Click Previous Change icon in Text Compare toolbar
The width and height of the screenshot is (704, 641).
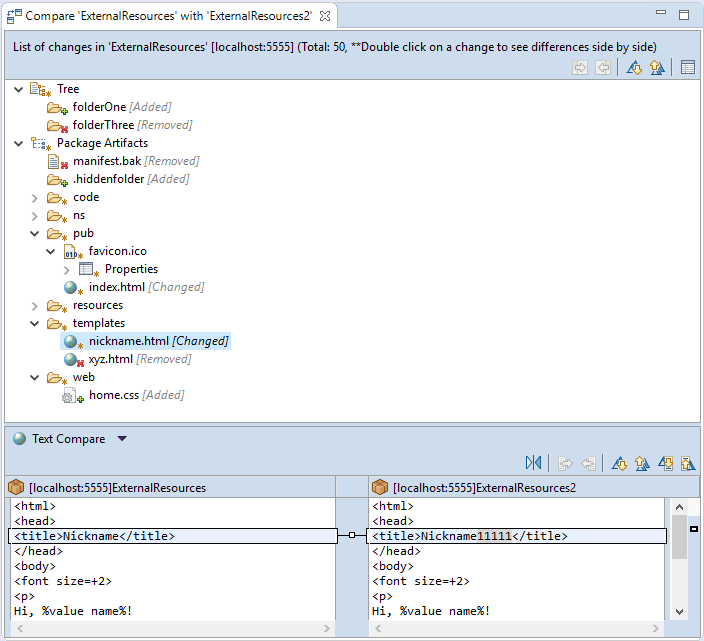687,463
